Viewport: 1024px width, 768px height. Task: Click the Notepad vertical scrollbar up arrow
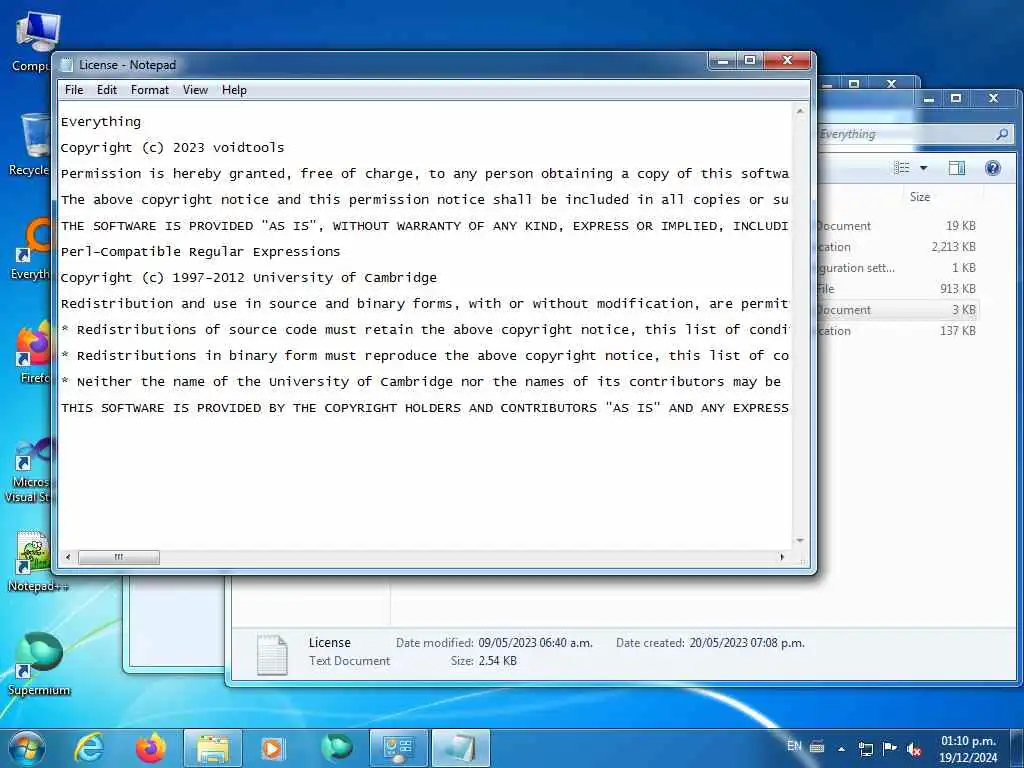tap(800, 112)
